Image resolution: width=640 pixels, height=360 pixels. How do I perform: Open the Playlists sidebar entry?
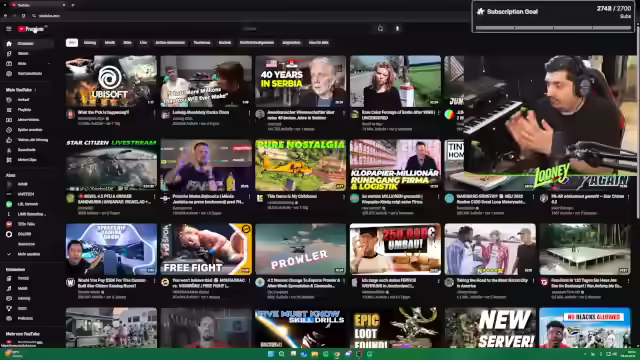[24, 110]
